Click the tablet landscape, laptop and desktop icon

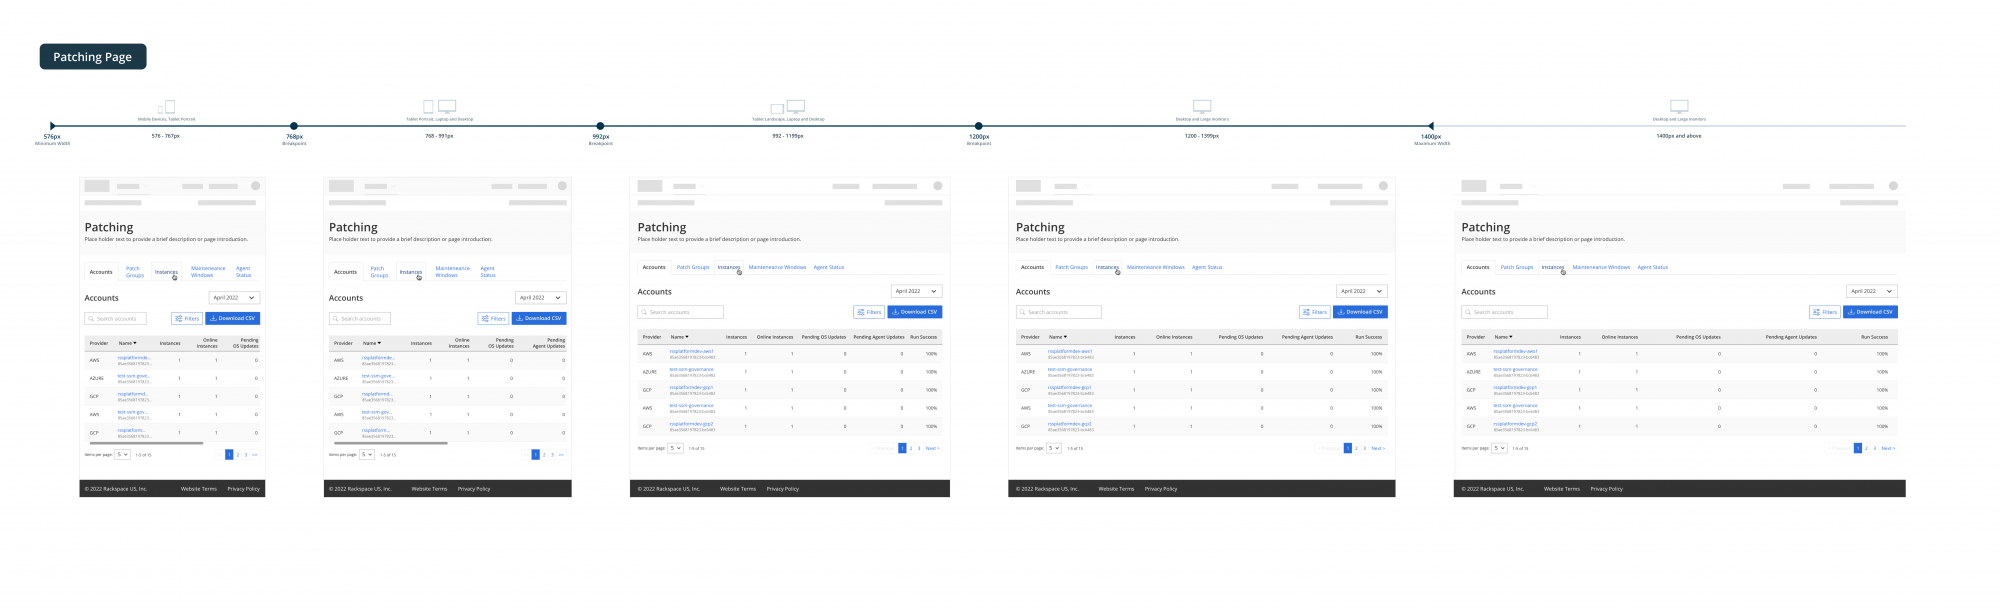(x=788, y=106)
